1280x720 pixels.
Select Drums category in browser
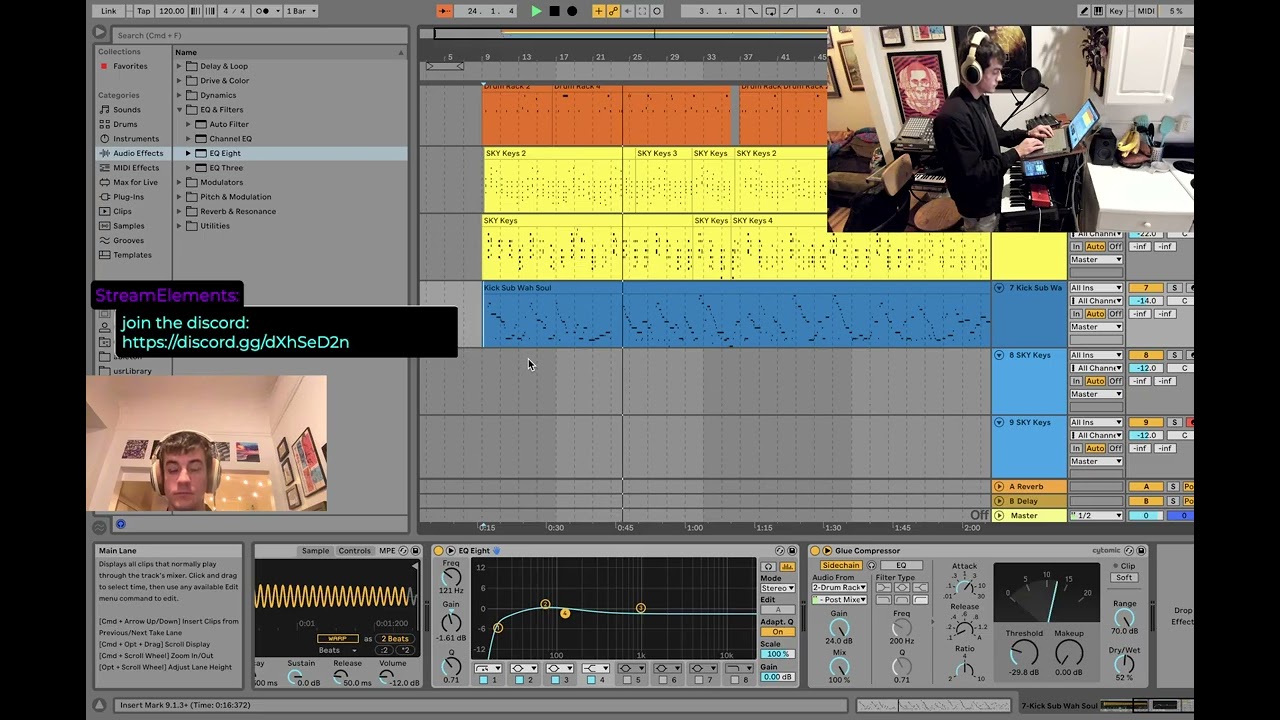[x=125, y=124]
